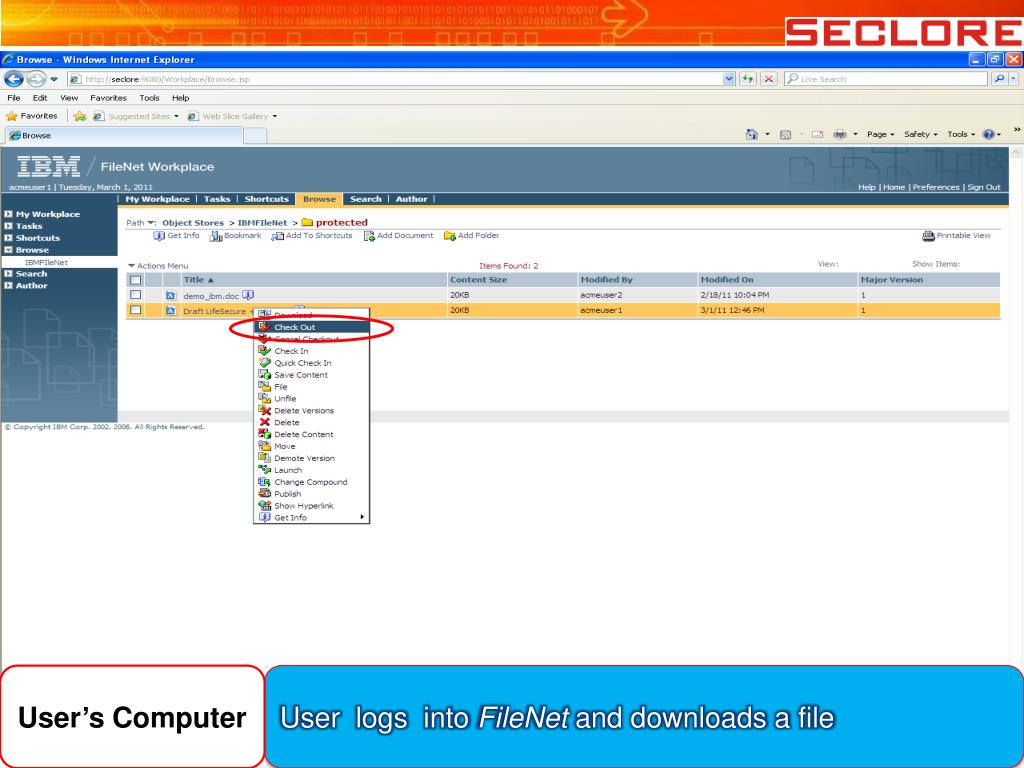Screen dimensions: 1024x768
Task: Click the Delete Content icon
Action: click(264, 434)
